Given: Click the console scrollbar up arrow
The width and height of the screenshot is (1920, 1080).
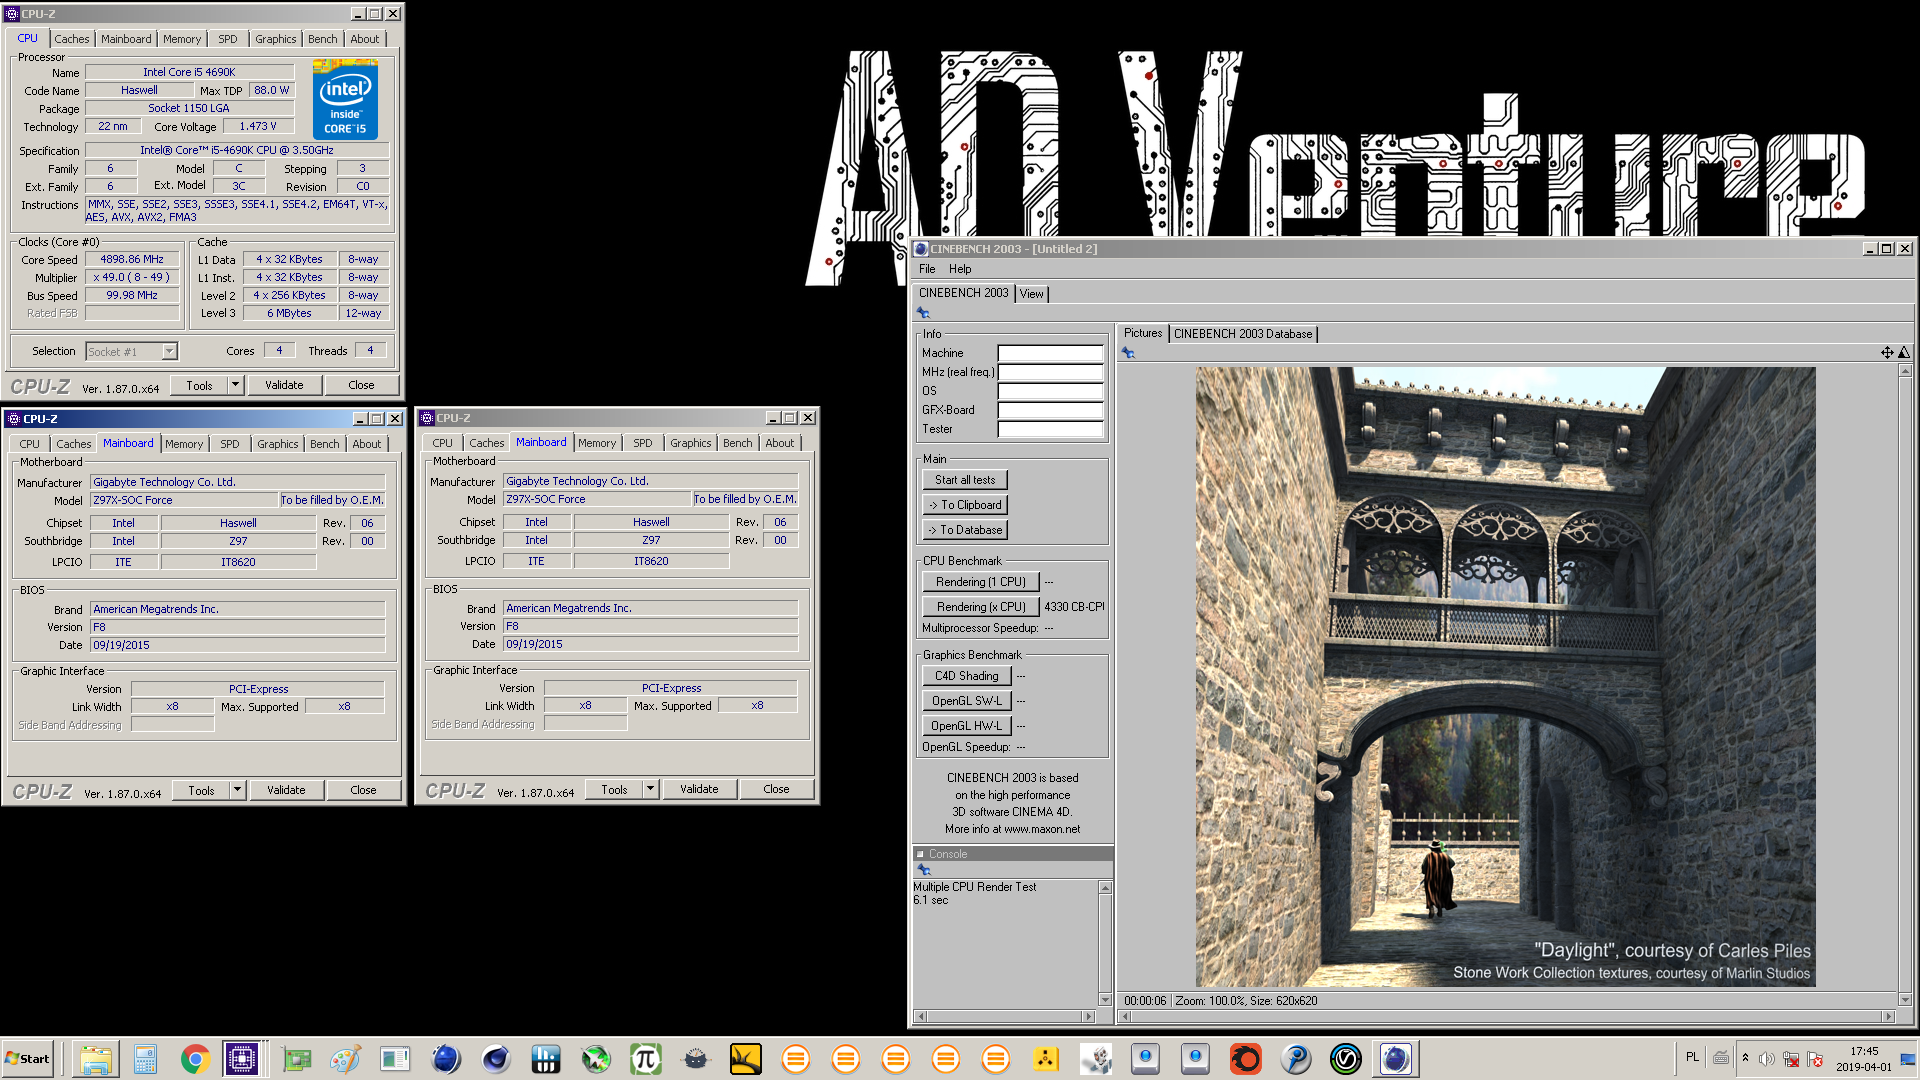Looking at the screenshot, I should (1105, 888).
